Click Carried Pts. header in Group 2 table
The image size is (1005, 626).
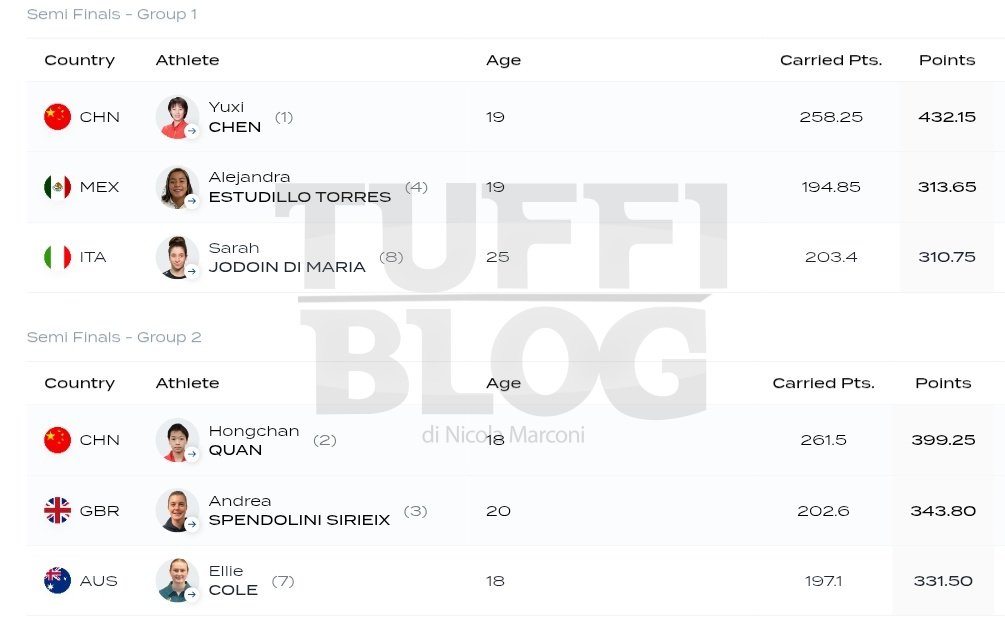pyautogui.click(x=823, y=383)
